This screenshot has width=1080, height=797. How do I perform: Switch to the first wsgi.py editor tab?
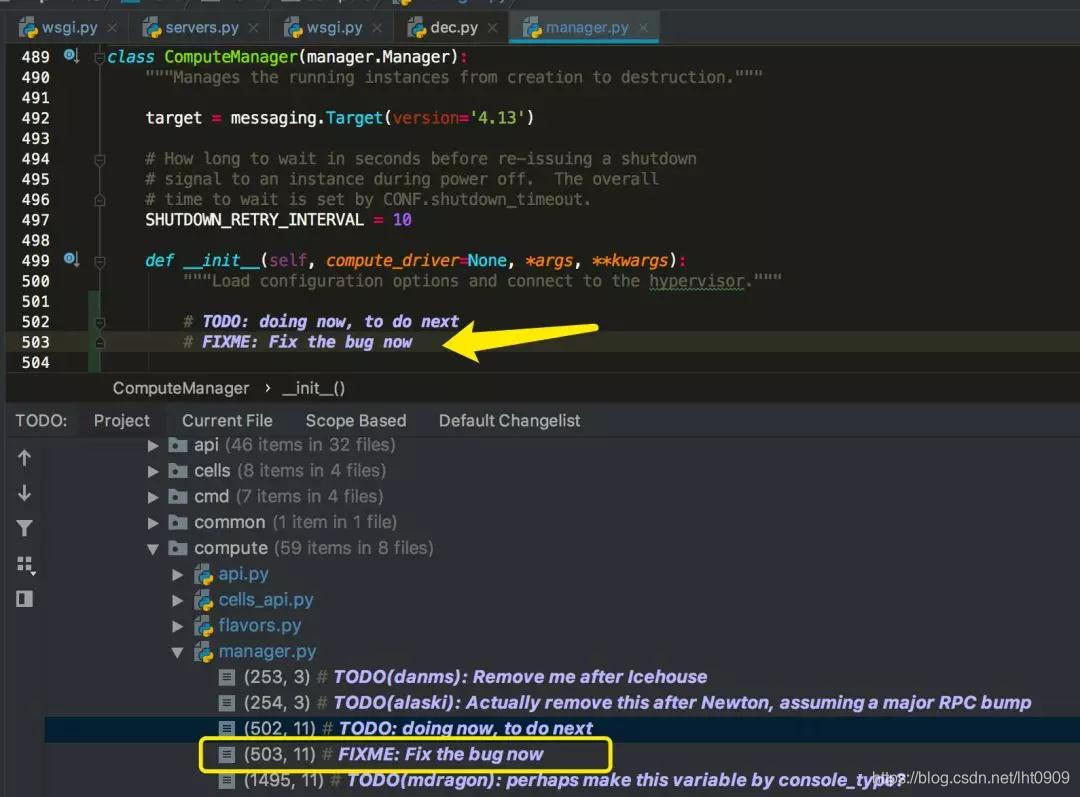tap(68, 28)
